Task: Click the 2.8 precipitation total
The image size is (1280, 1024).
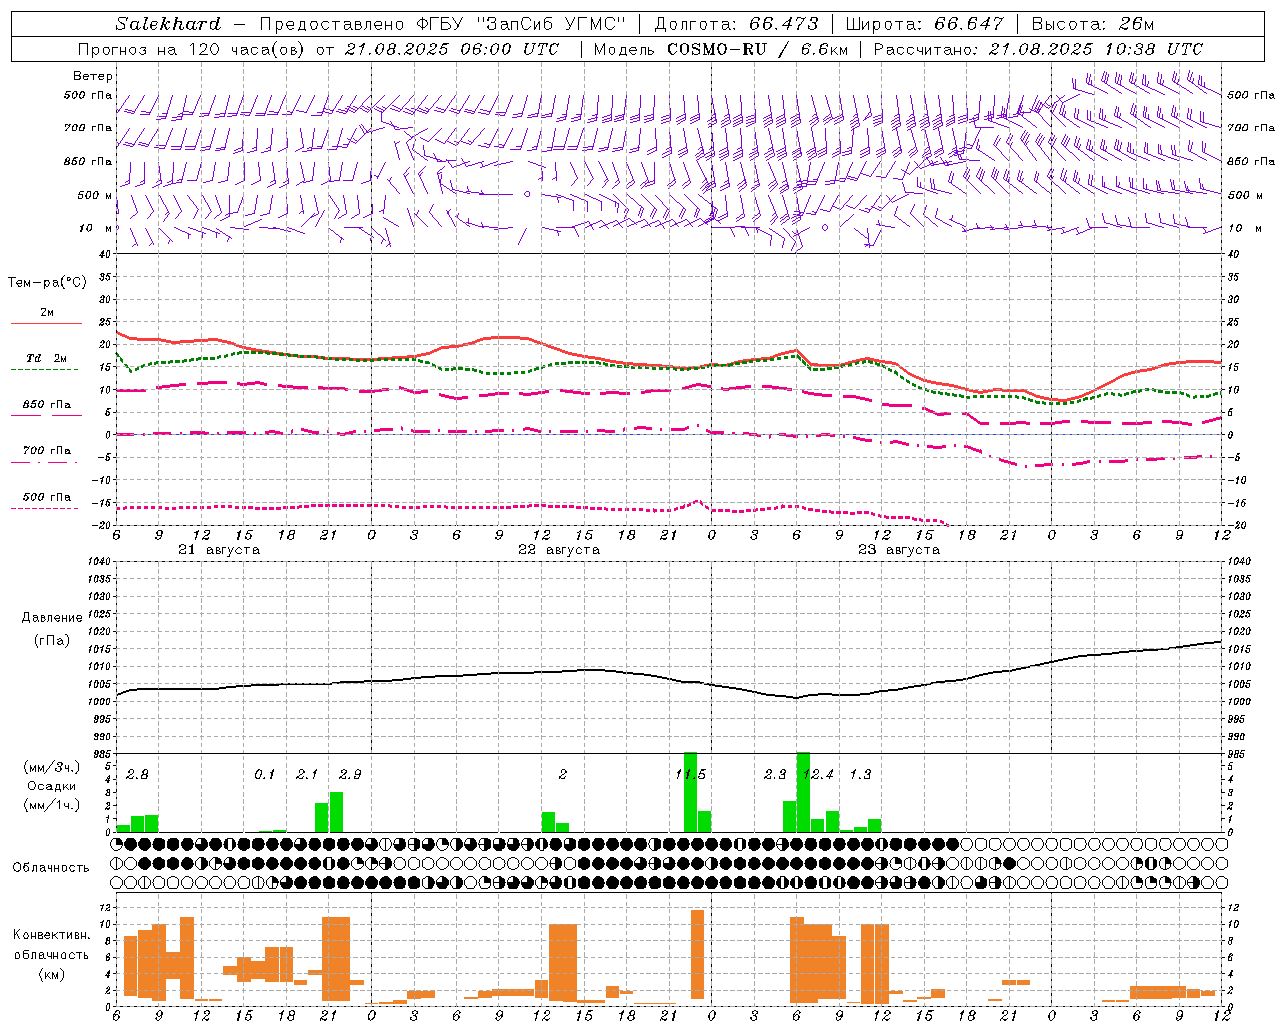Action: coord(137,774)
